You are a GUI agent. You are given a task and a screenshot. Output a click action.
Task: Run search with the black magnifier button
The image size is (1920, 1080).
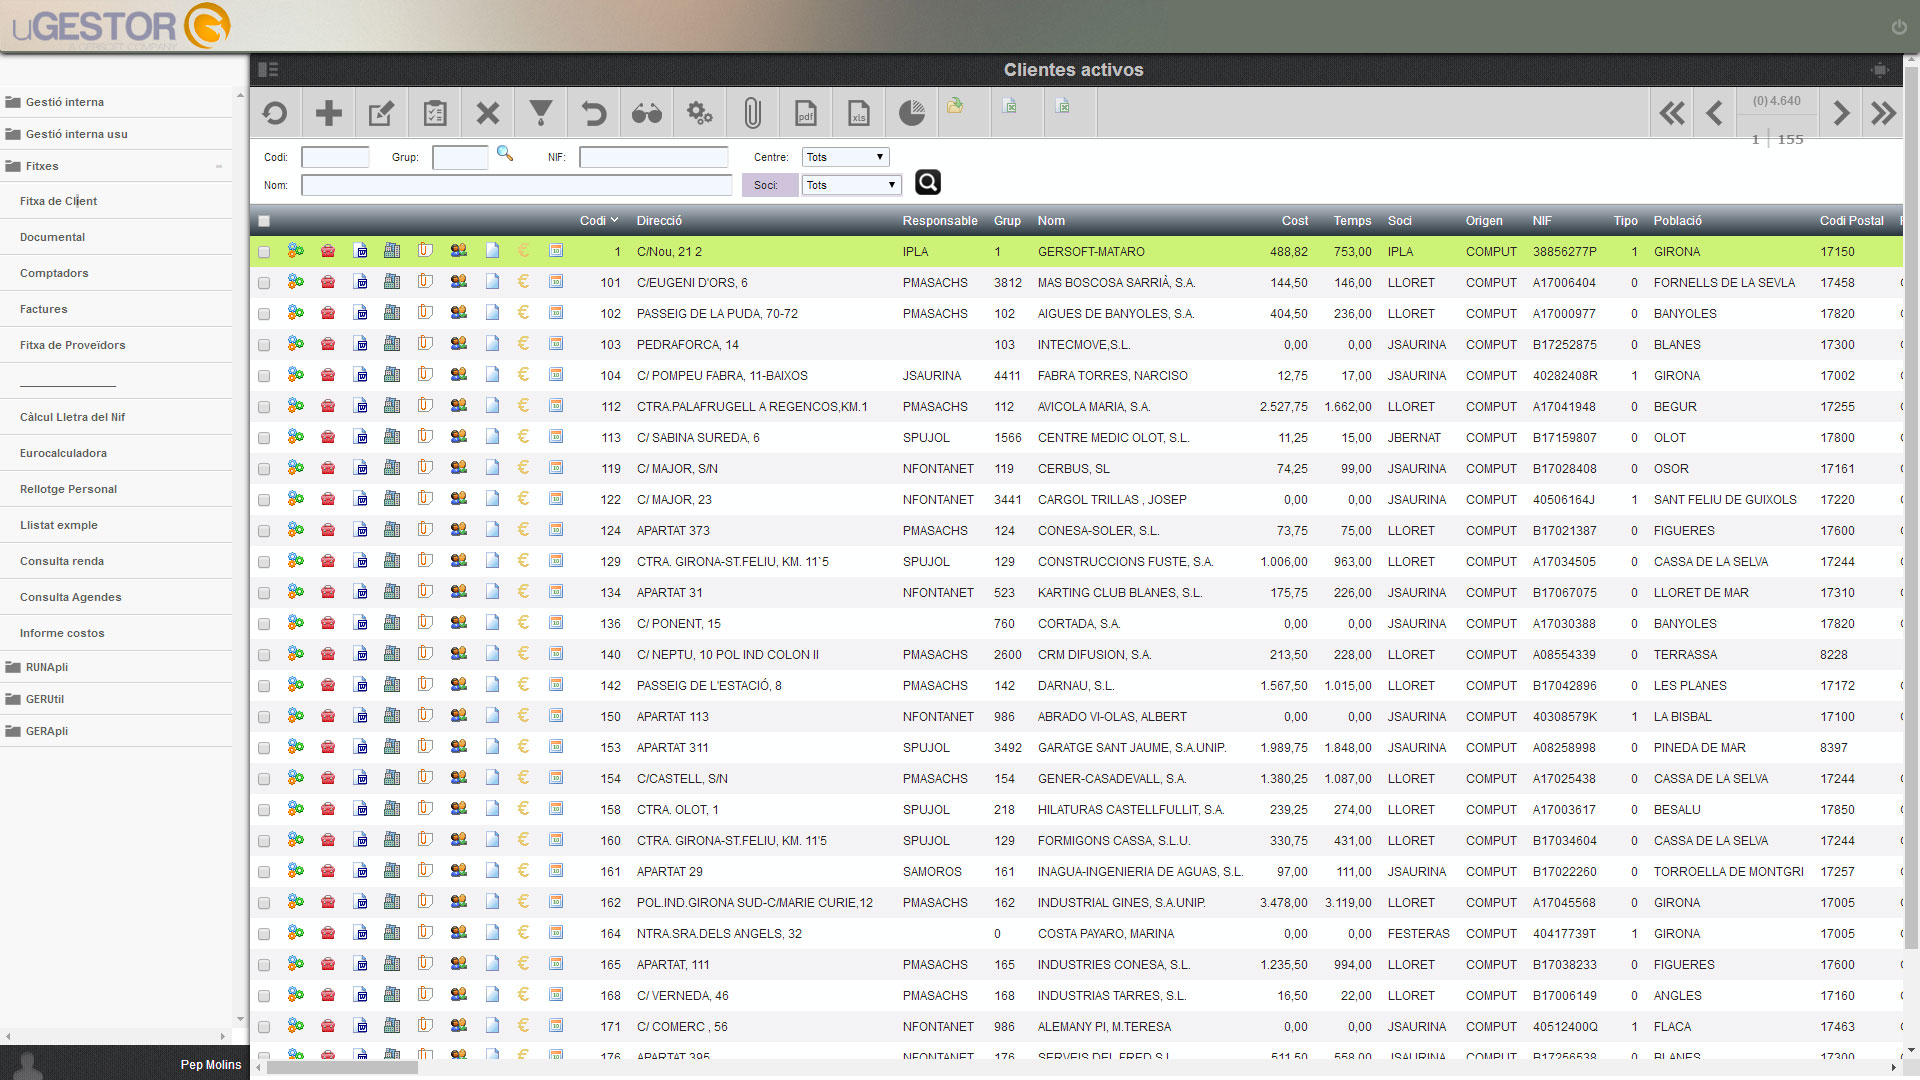pos(928,182)
